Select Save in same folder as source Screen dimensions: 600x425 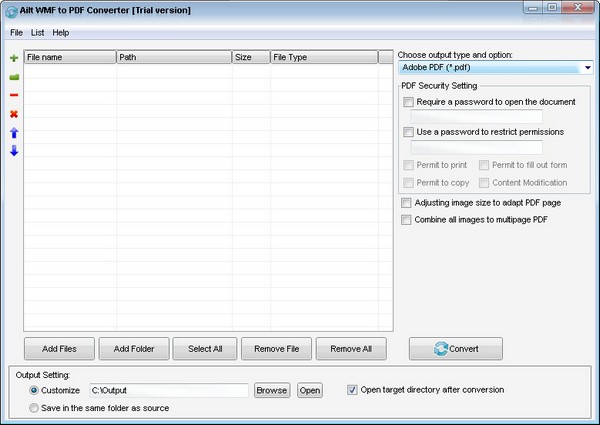[x=34, y=408]
